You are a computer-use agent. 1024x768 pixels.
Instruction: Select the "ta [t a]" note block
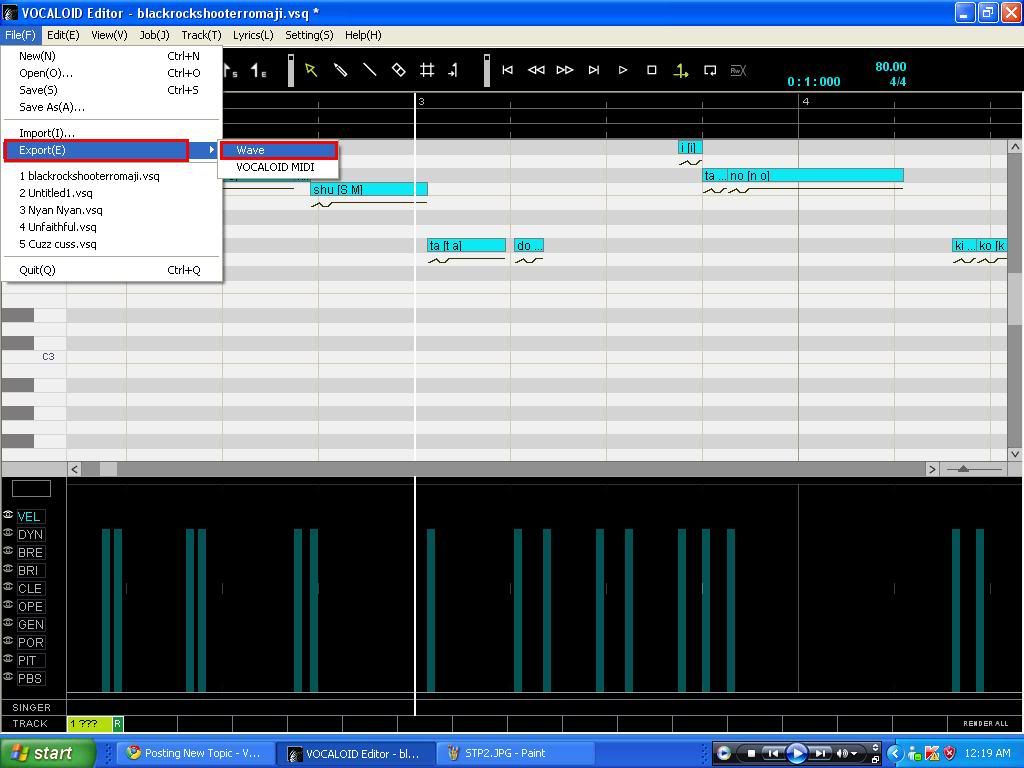[466, 246]
